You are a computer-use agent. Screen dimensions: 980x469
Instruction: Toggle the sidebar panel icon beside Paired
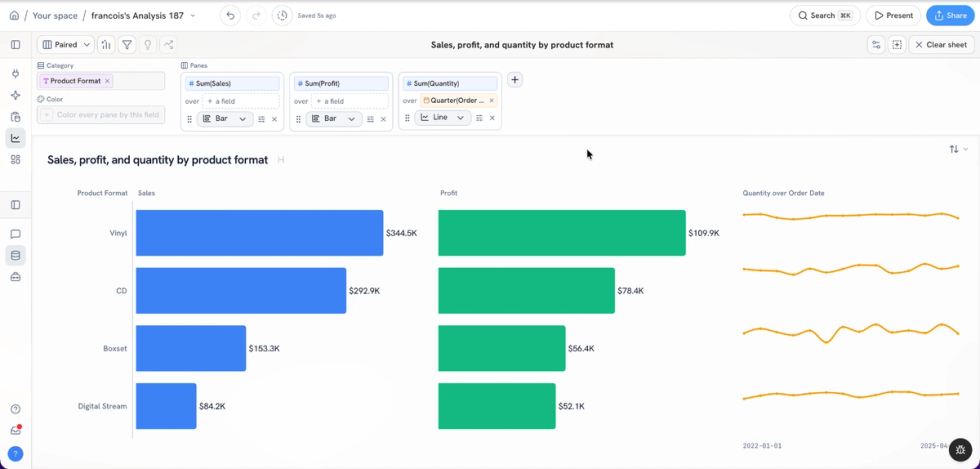point(16,45)
